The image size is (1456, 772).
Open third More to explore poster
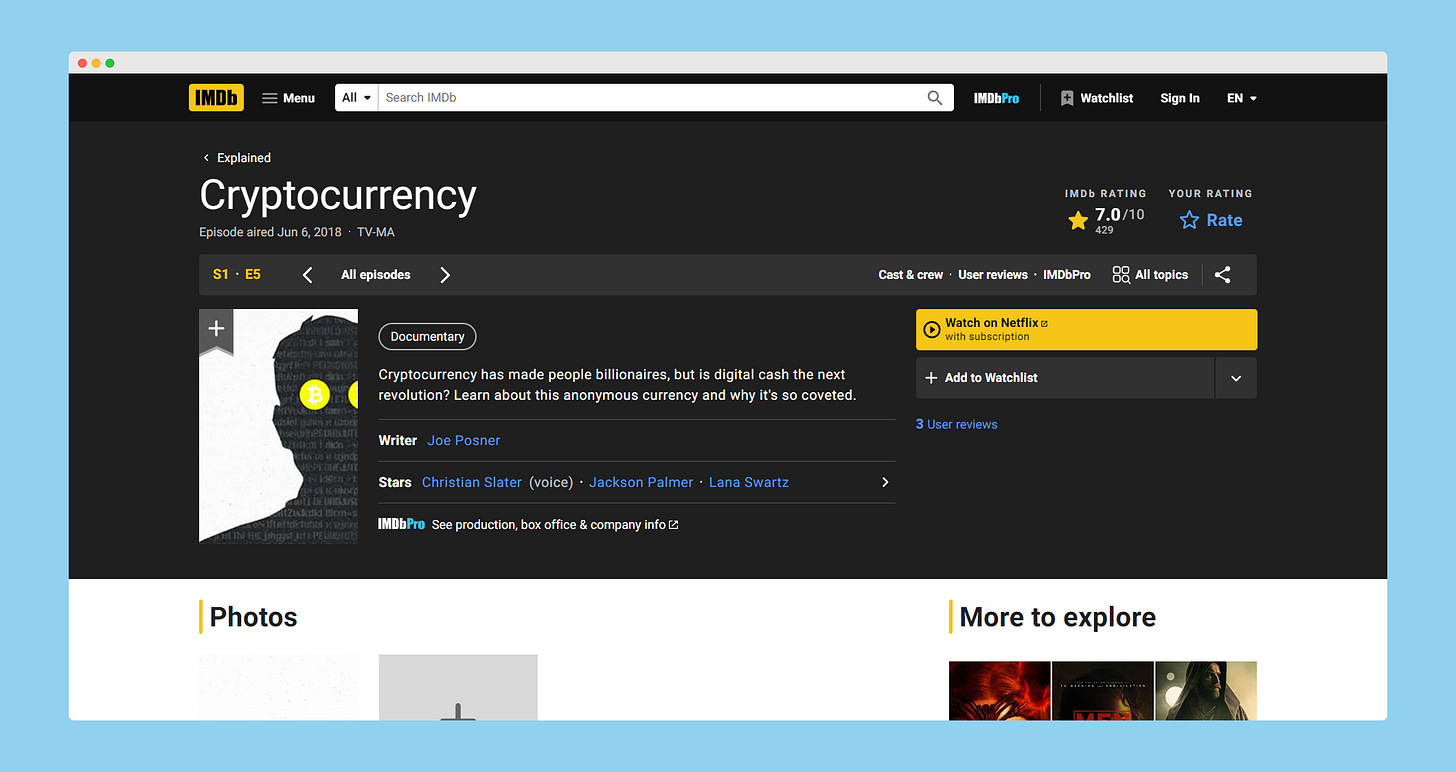coord(1205,691)
